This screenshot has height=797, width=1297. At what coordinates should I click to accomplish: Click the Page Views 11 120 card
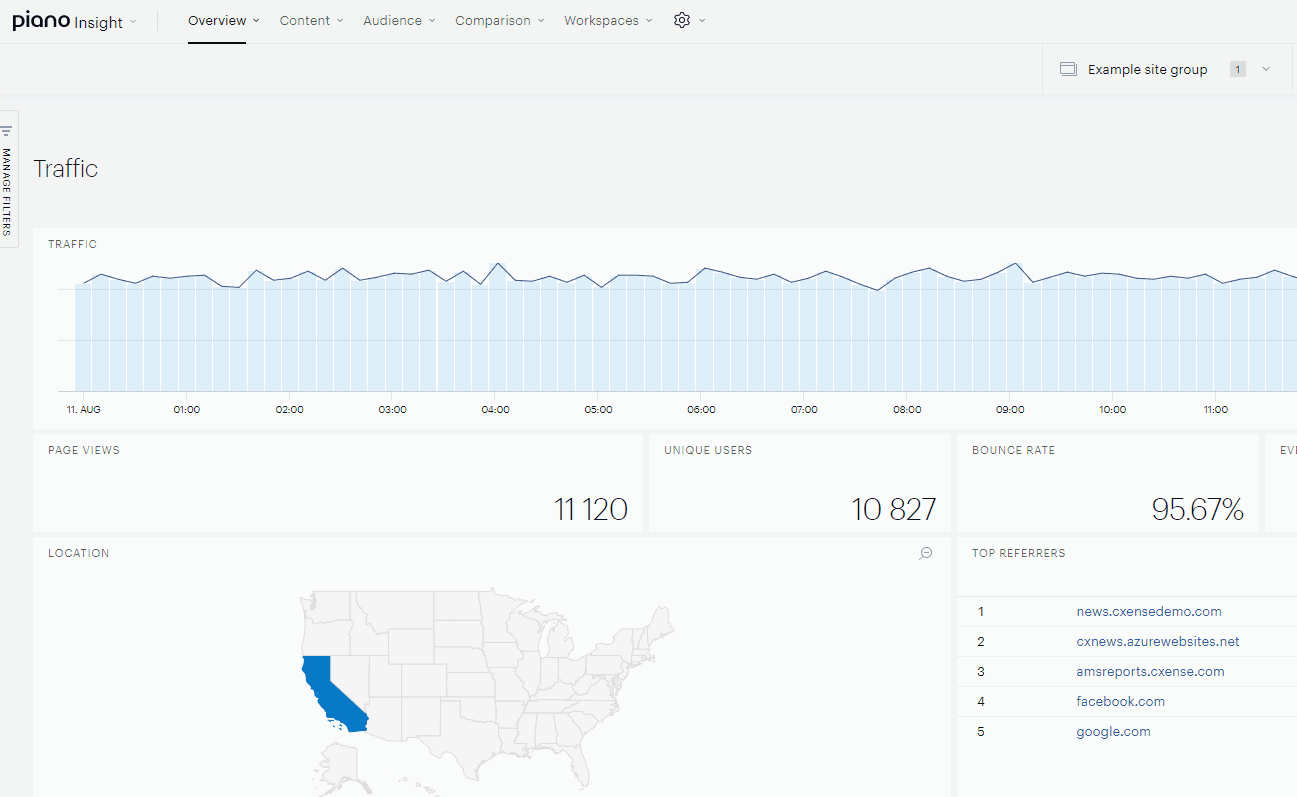338,483
